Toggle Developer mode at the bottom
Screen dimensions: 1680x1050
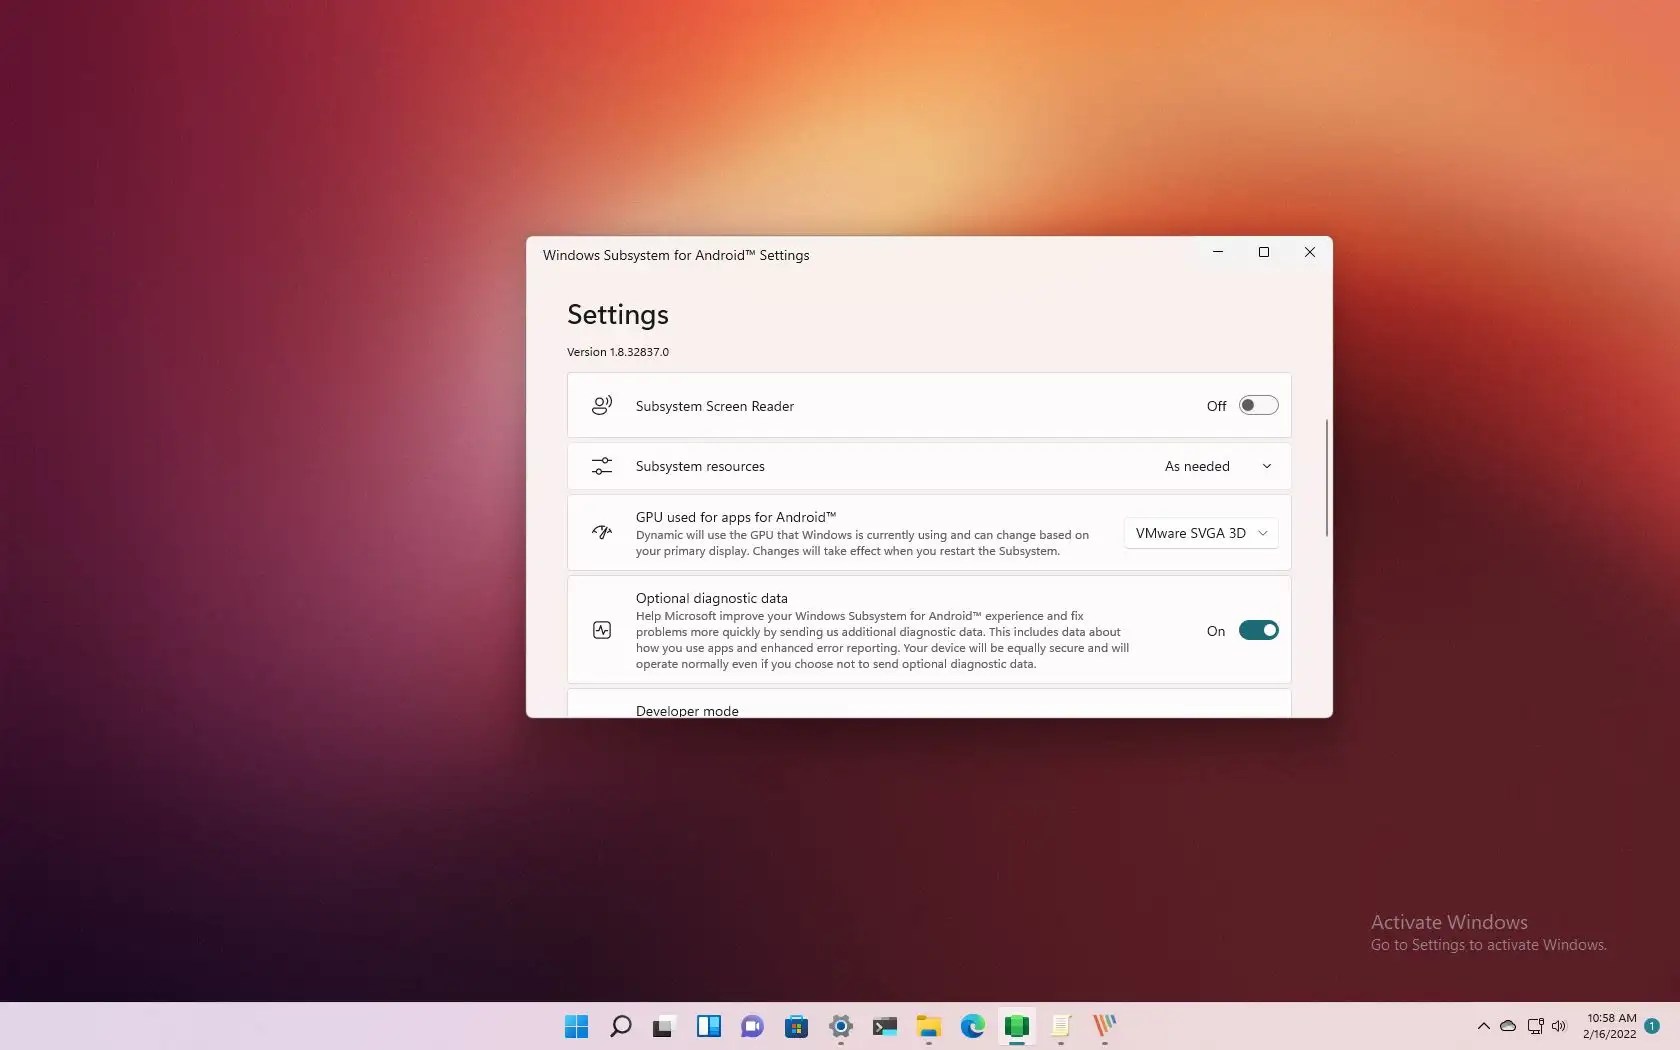(1257, 711)
